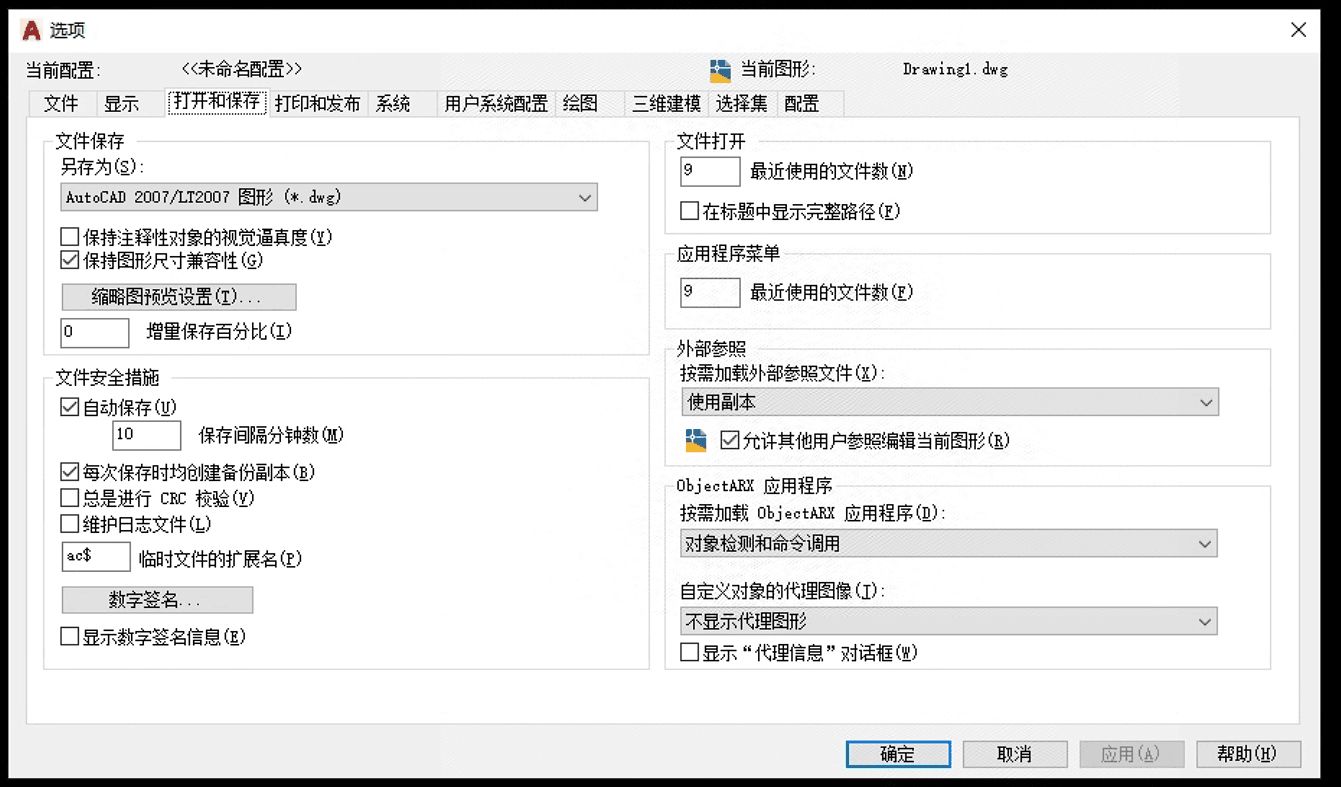
Task: Click the 数字签名 button
Action: tap(157, 600)
